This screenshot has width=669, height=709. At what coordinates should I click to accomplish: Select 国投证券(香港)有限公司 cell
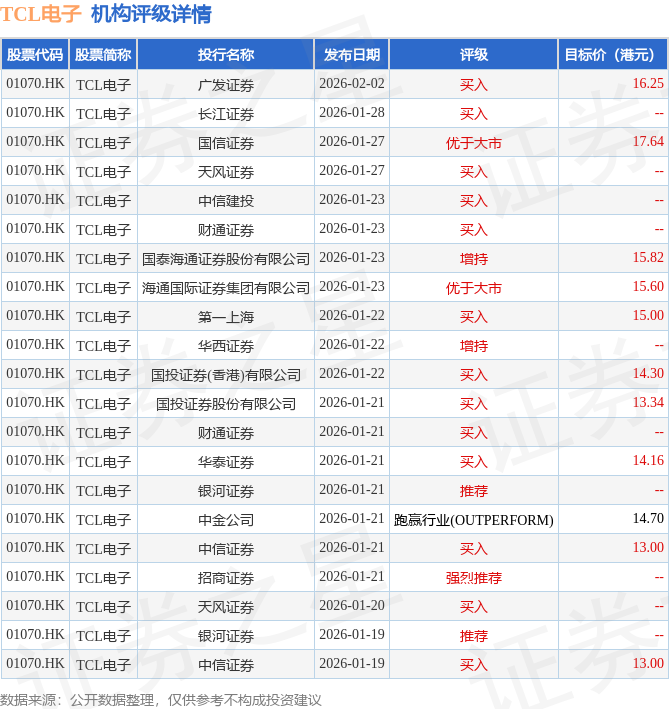[226, 375]
